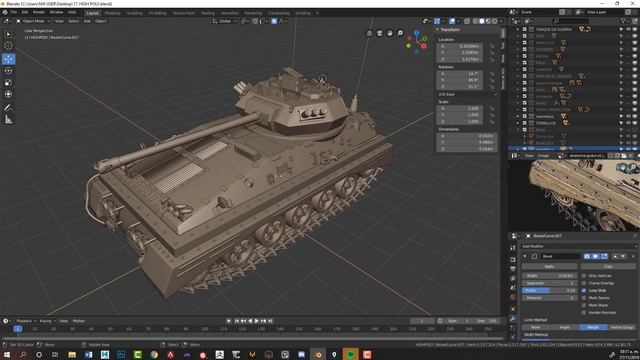640x360 pixels.
Task: Open the Object Mode dropdown
Action: pos(33,21)
